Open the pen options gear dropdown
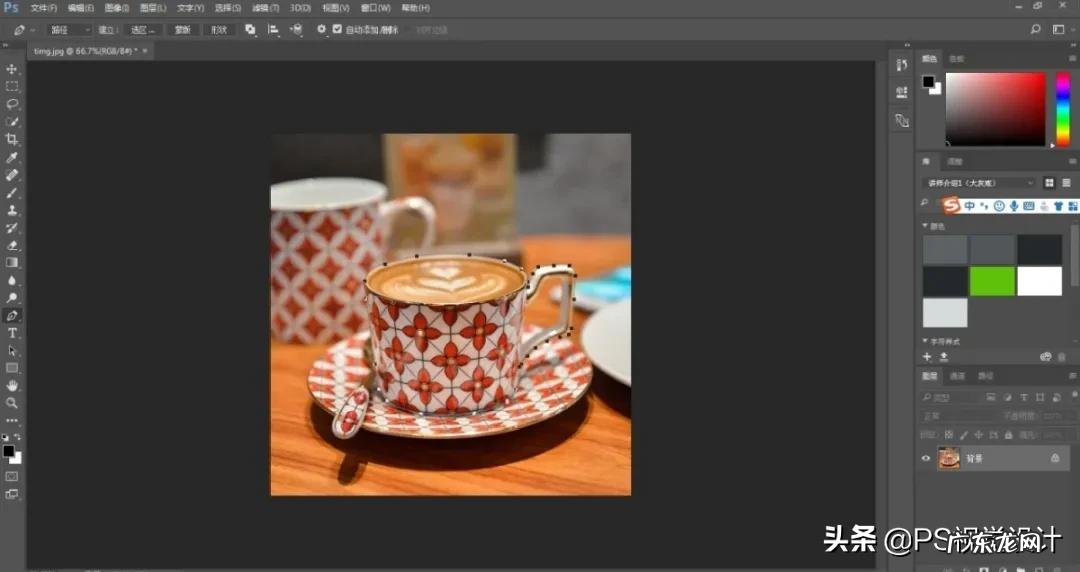The image size is (1080, 572). (322, 30)
